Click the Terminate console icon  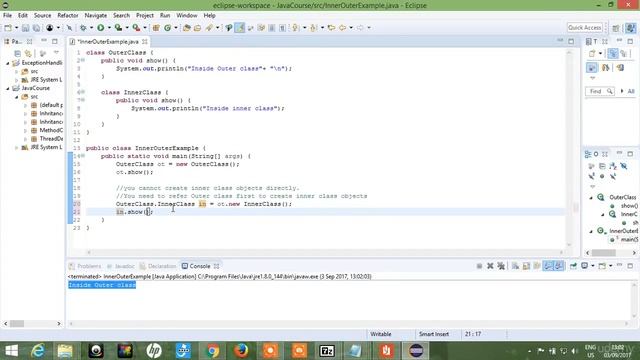click(x=479, y=266)
